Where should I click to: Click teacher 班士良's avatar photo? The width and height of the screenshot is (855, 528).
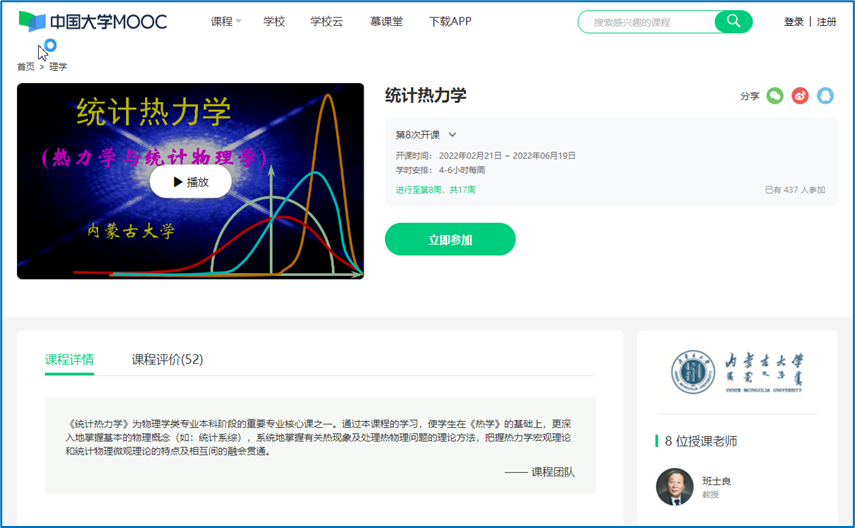[674, 487]
